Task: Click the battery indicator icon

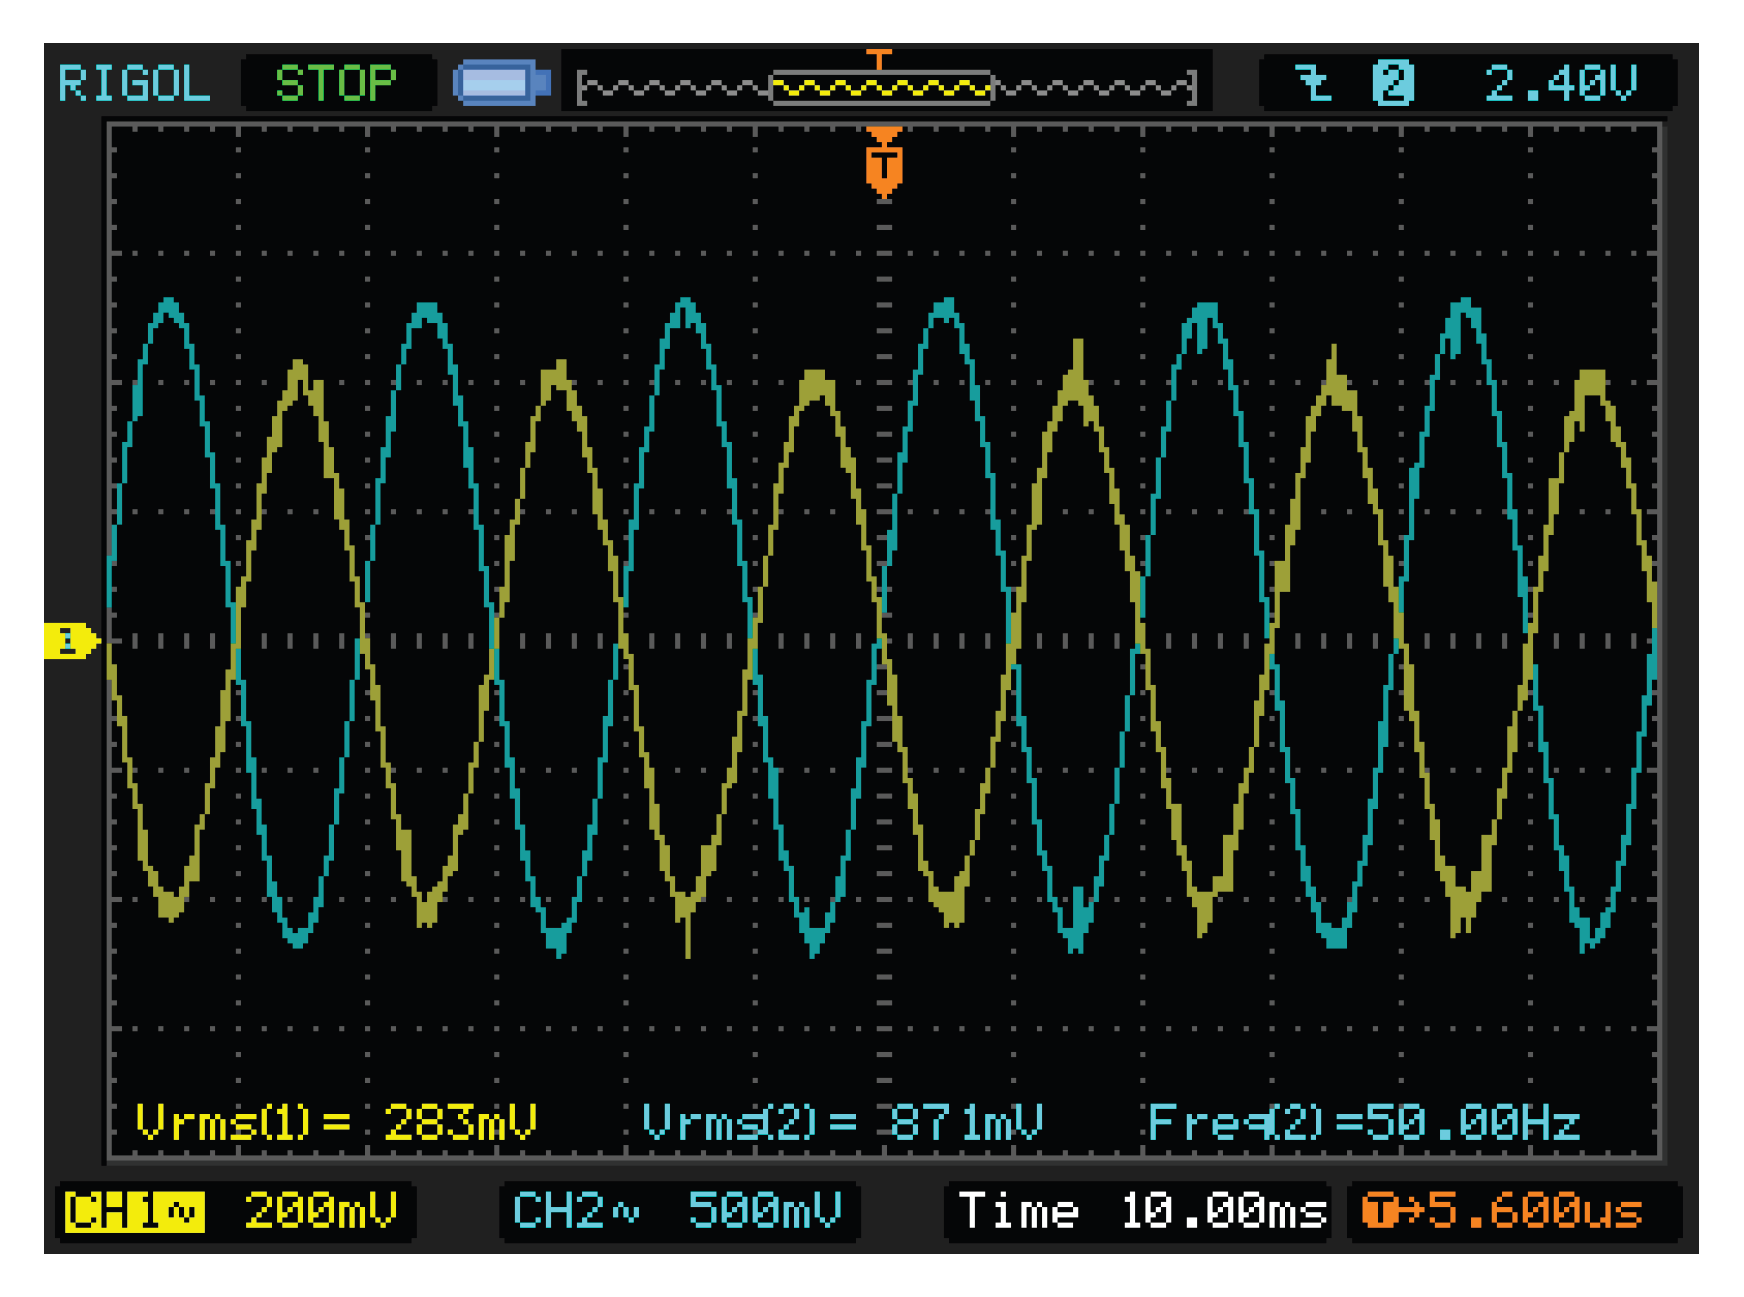Action: point(501,84)
